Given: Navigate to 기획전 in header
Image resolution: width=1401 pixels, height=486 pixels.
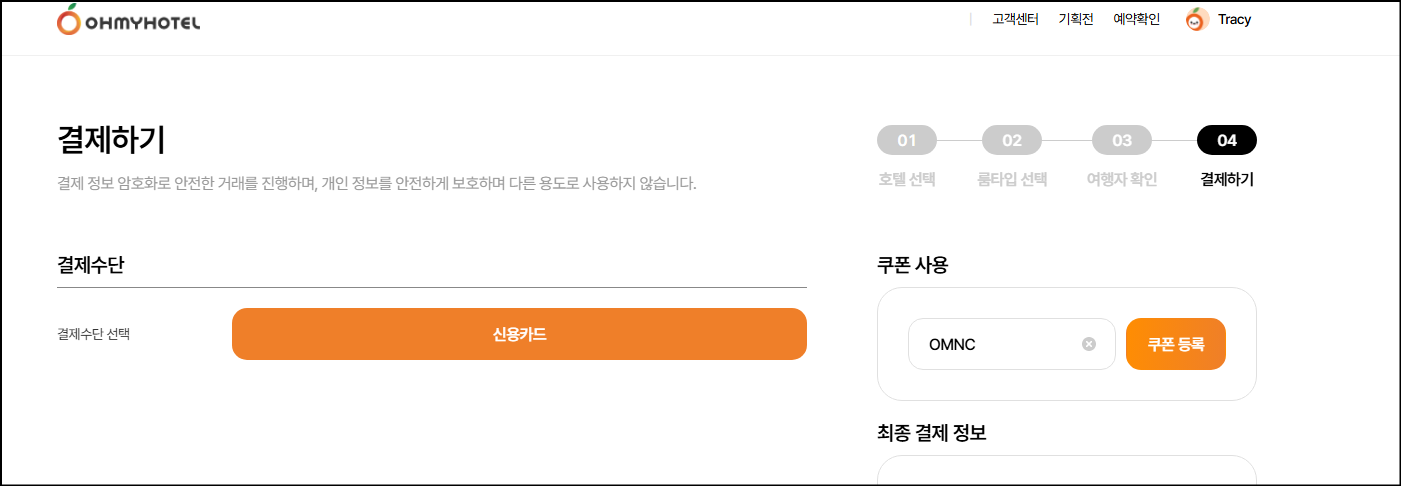Looking at the screenshot, I should point(1076,19).
